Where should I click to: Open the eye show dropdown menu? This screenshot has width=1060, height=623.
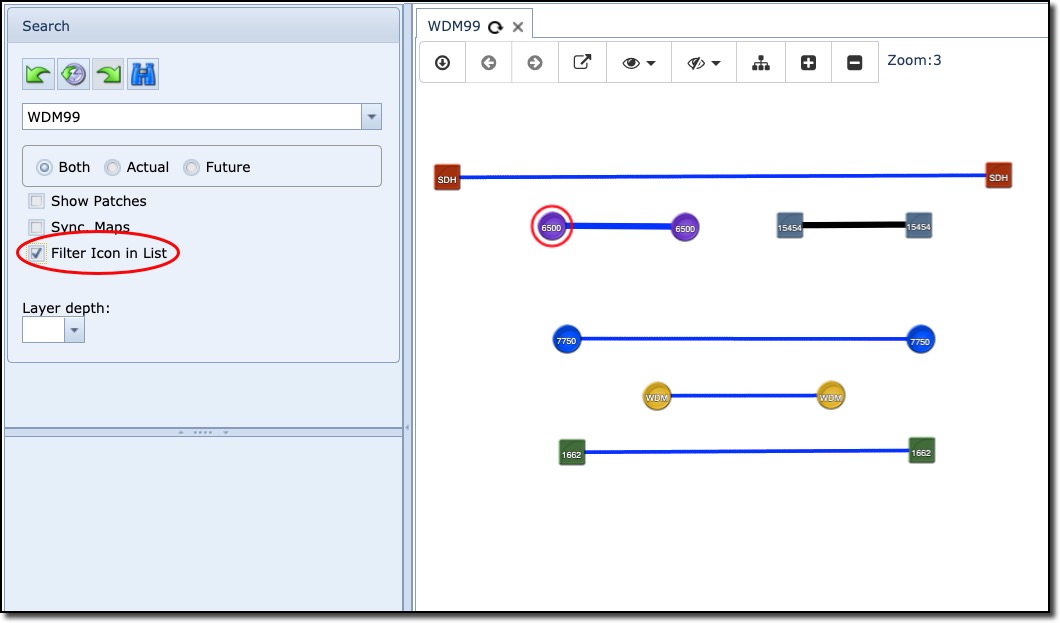click(639, 63)
